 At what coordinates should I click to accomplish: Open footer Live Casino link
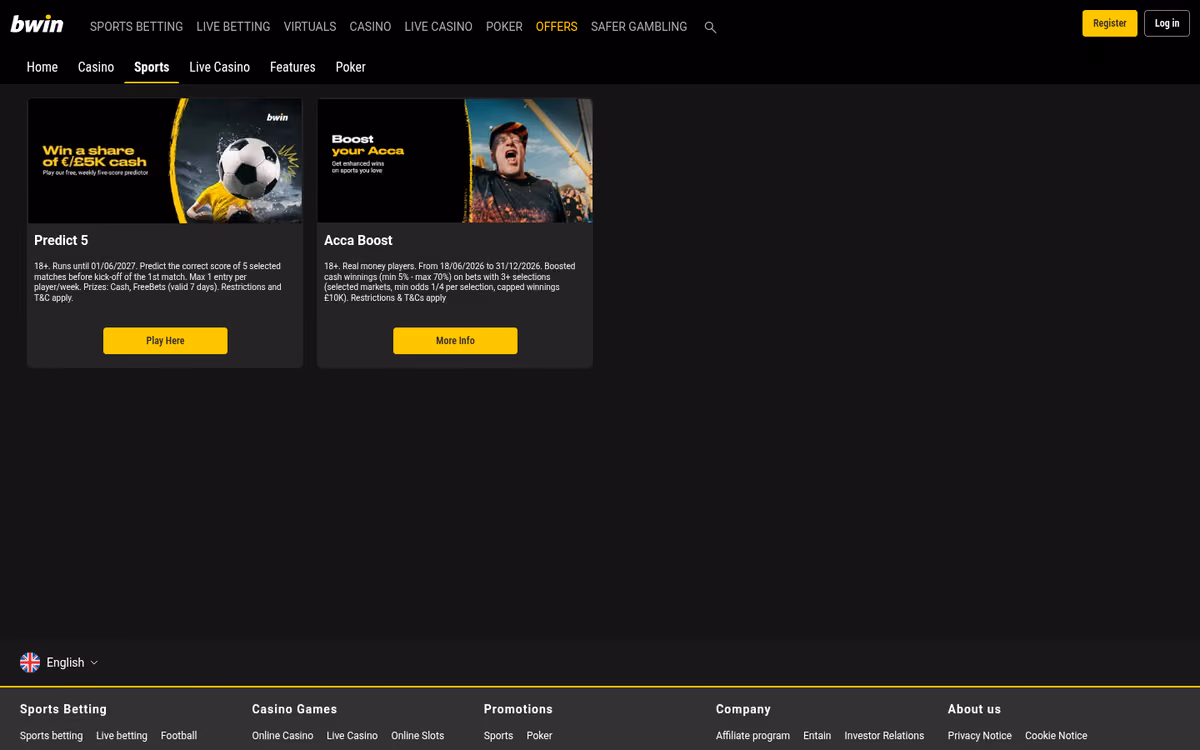click(352, 736)
